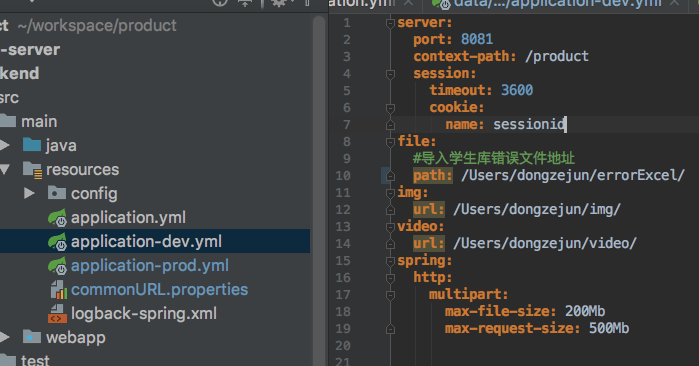Click the fold end marker on line 19
699x366 pixels.
point(390,329)
